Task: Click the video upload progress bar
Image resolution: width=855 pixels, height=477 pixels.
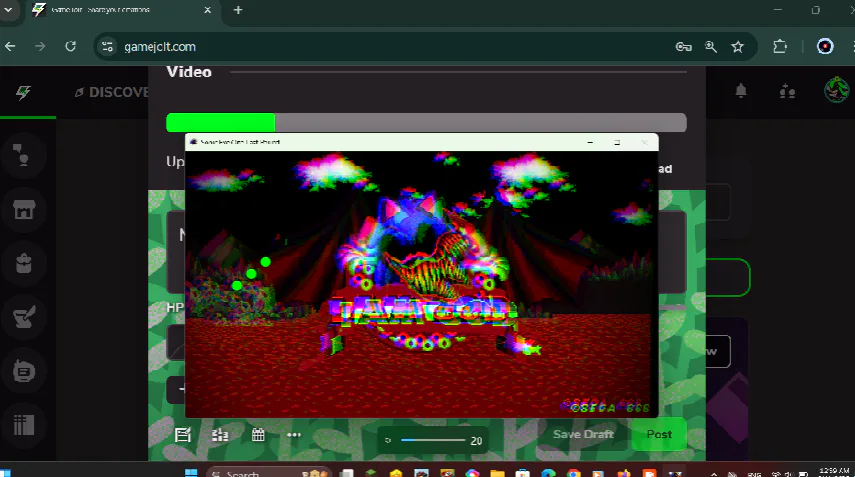Action: click(426, 123)
